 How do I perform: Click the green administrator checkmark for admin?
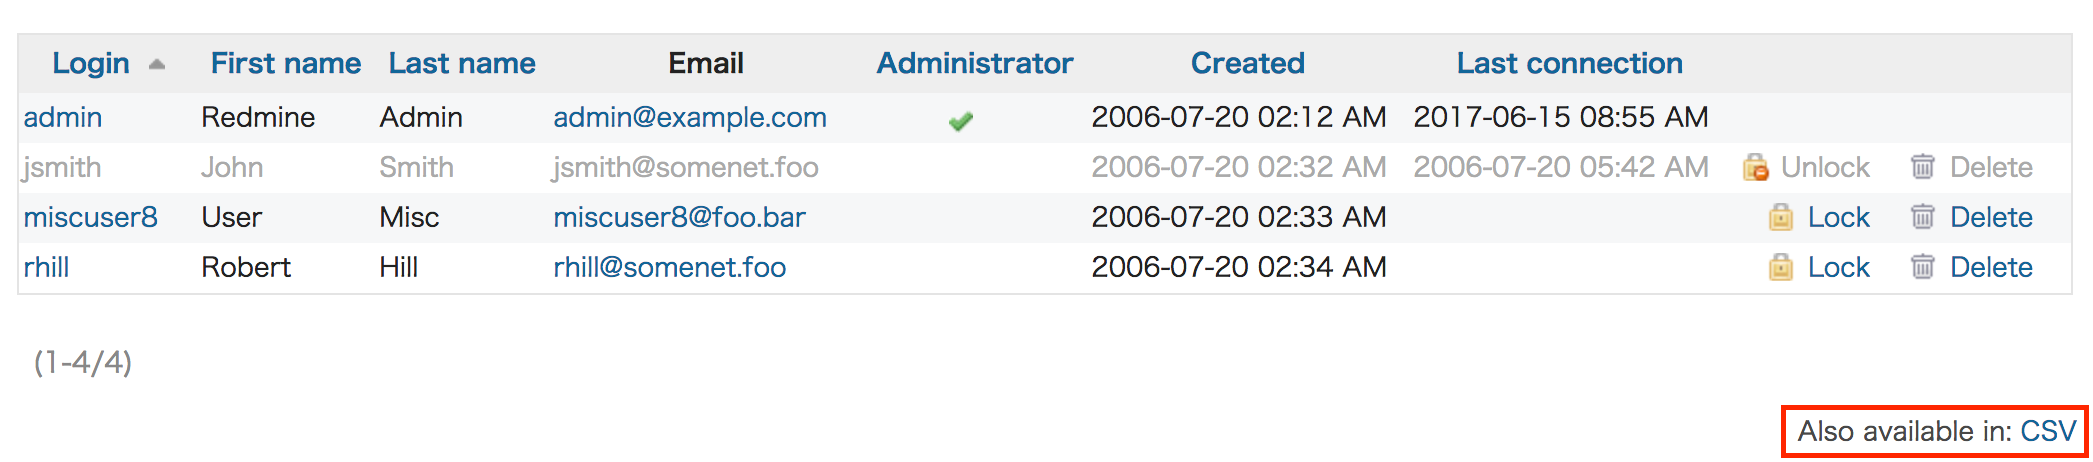point(961,121)
